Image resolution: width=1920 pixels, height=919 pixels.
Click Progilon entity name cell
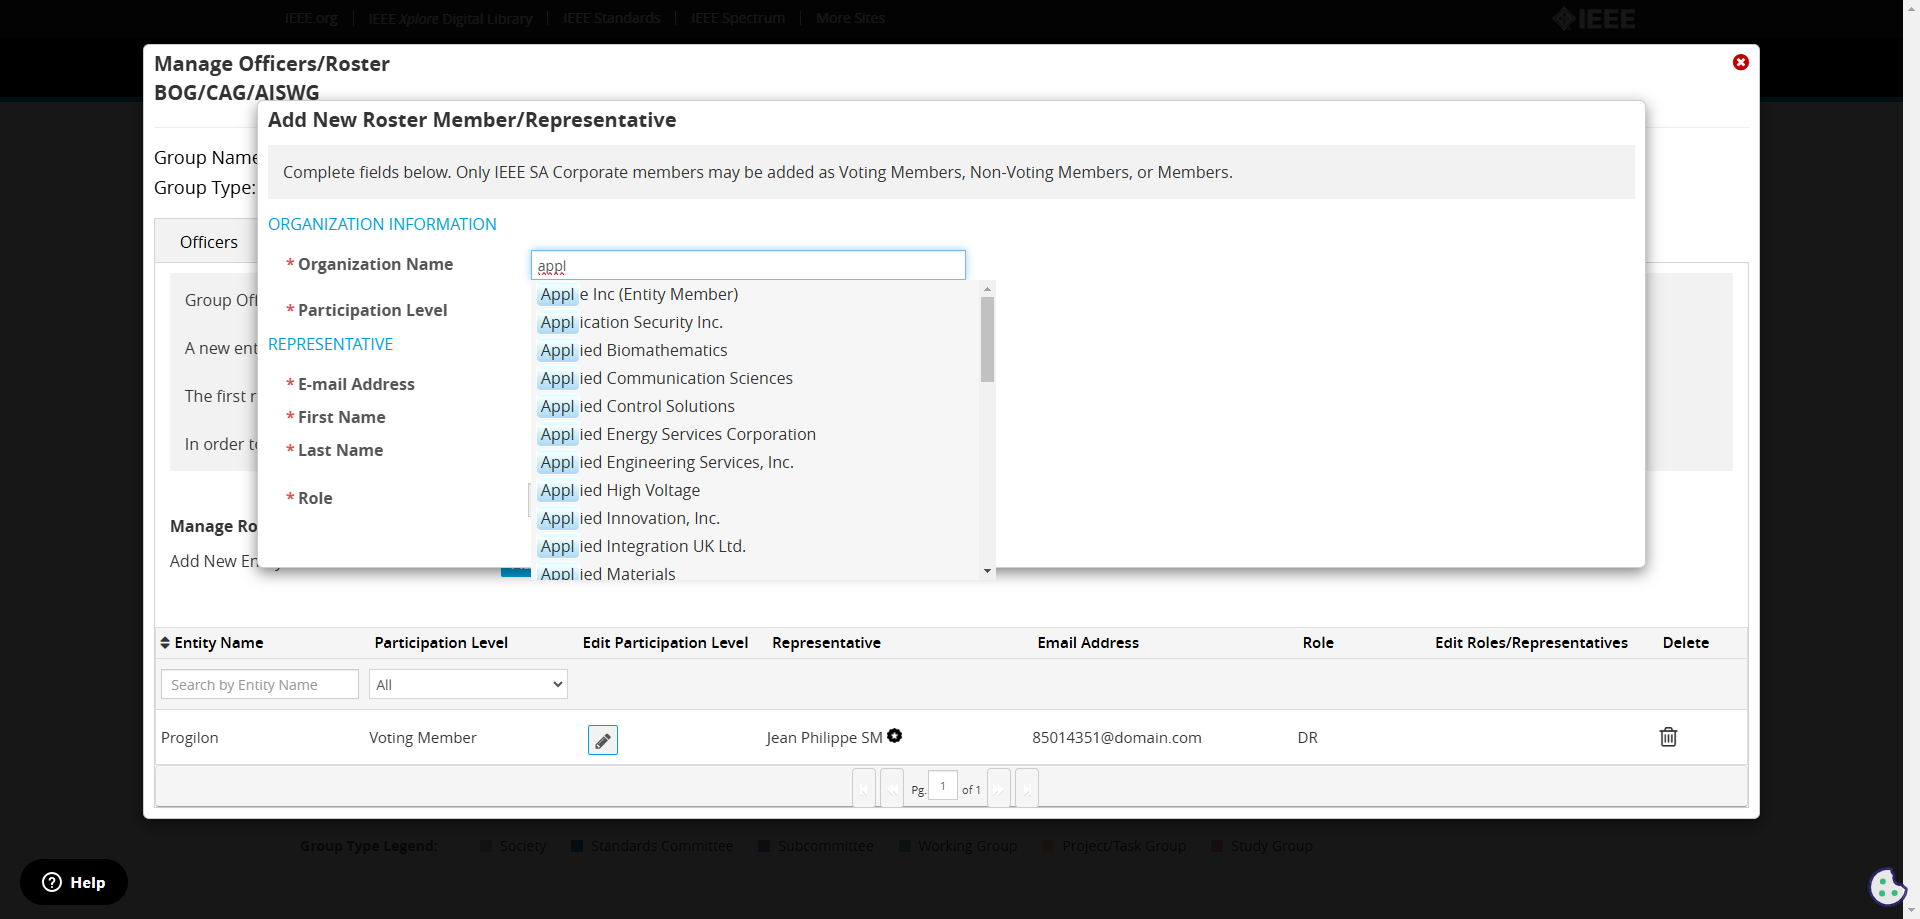coord(190,737)
